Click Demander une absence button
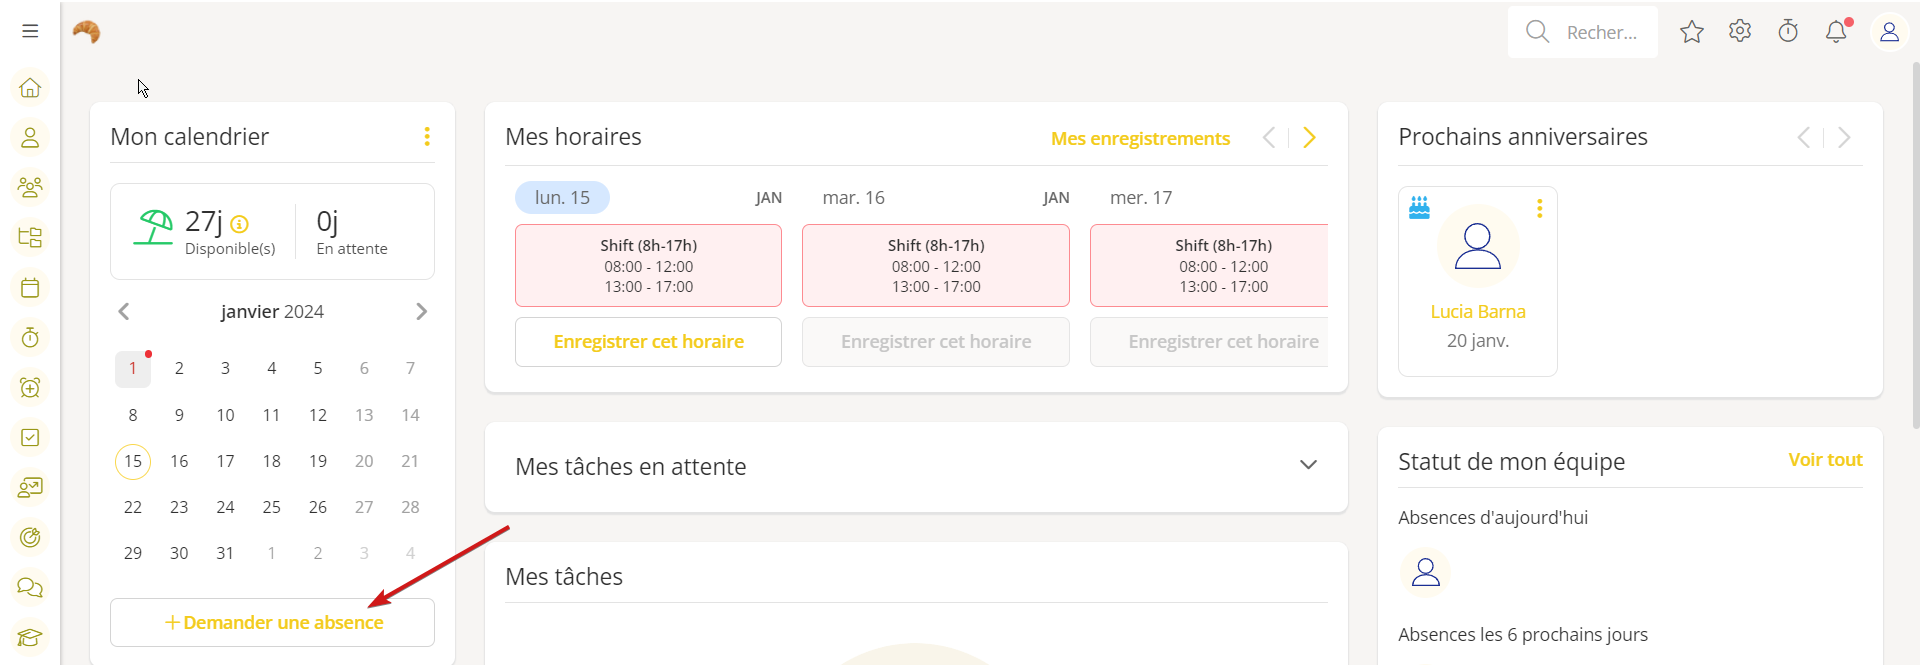The height and width of the screenshot is (665, 1920). 273,622
